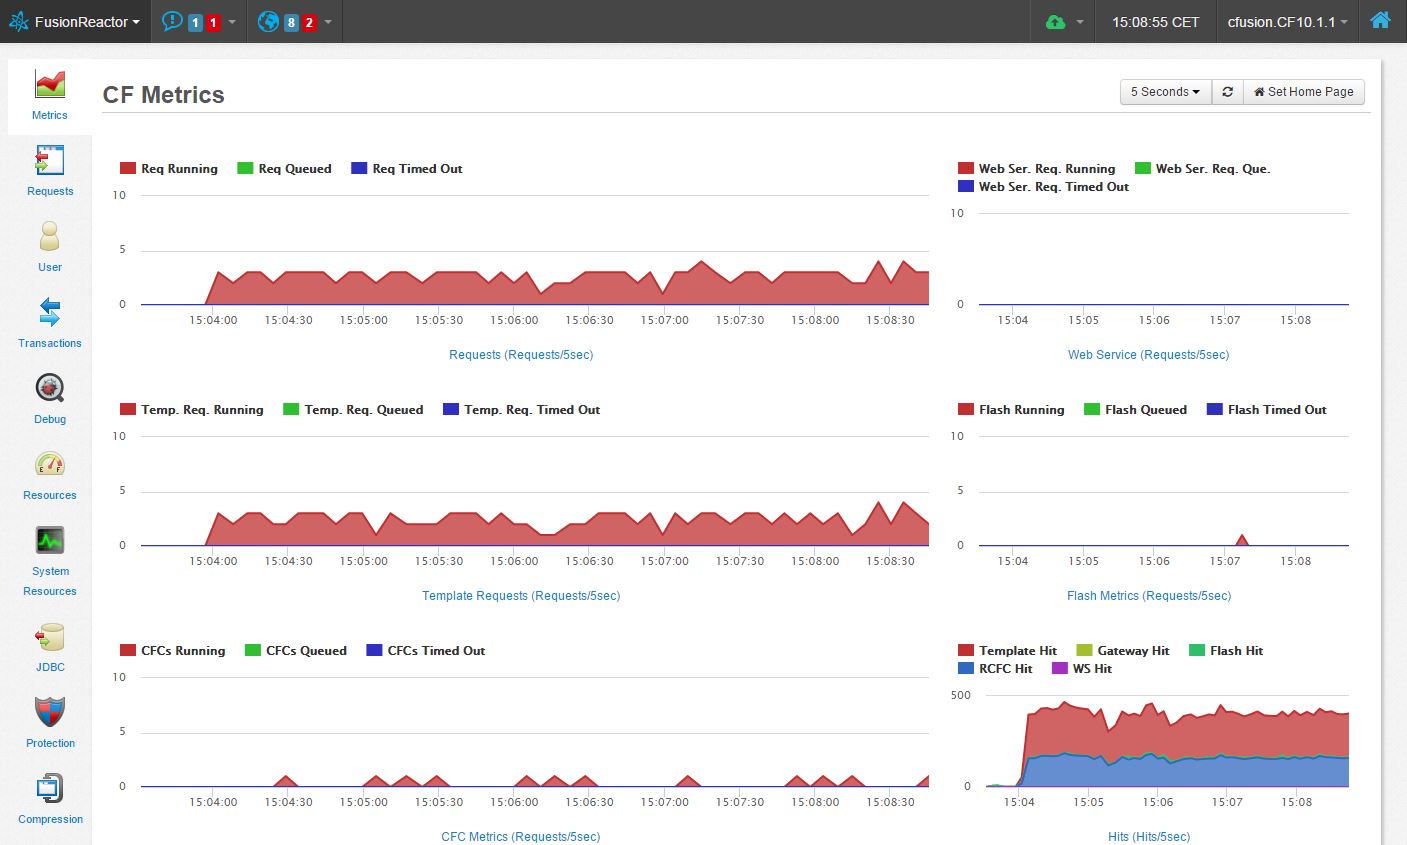This screenshot has width=1407, height=845.
Task: Open the JDBC database icon
Action: (49, 638)
